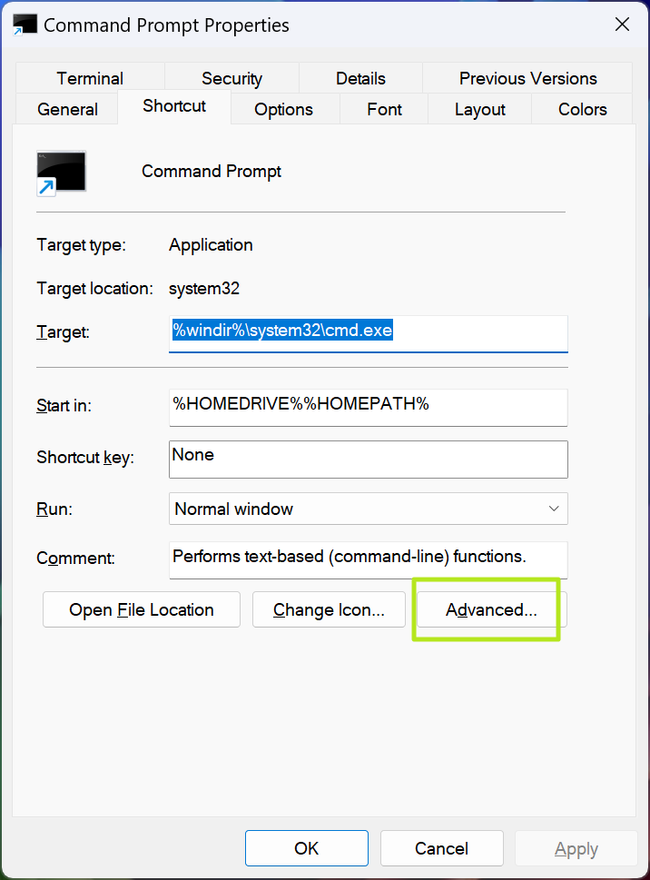
Task: Click the Command Prompt shortcut icon
Action: (61, 173)
